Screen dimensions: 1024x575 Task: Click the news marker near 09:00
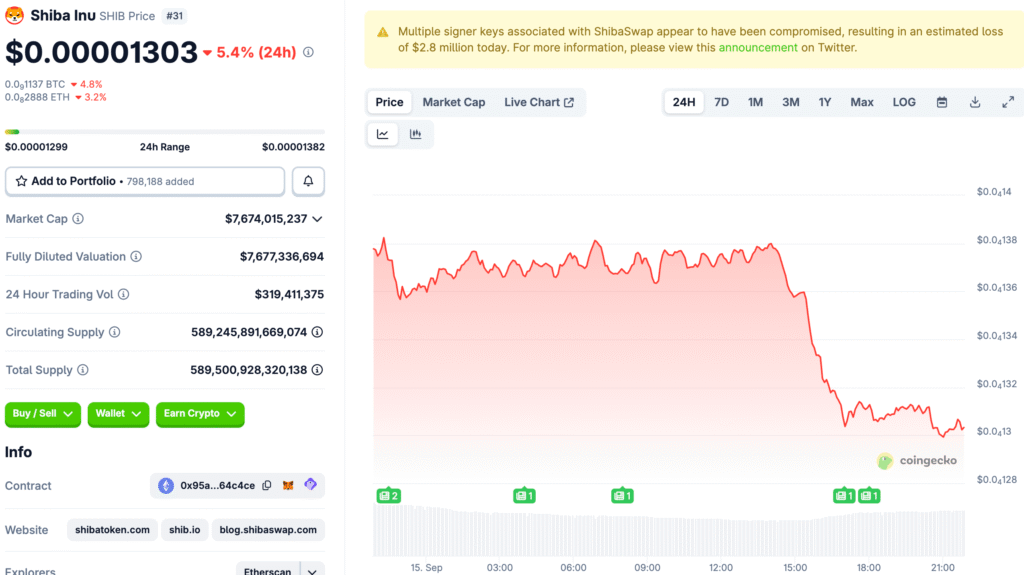(x=622, y=496)
